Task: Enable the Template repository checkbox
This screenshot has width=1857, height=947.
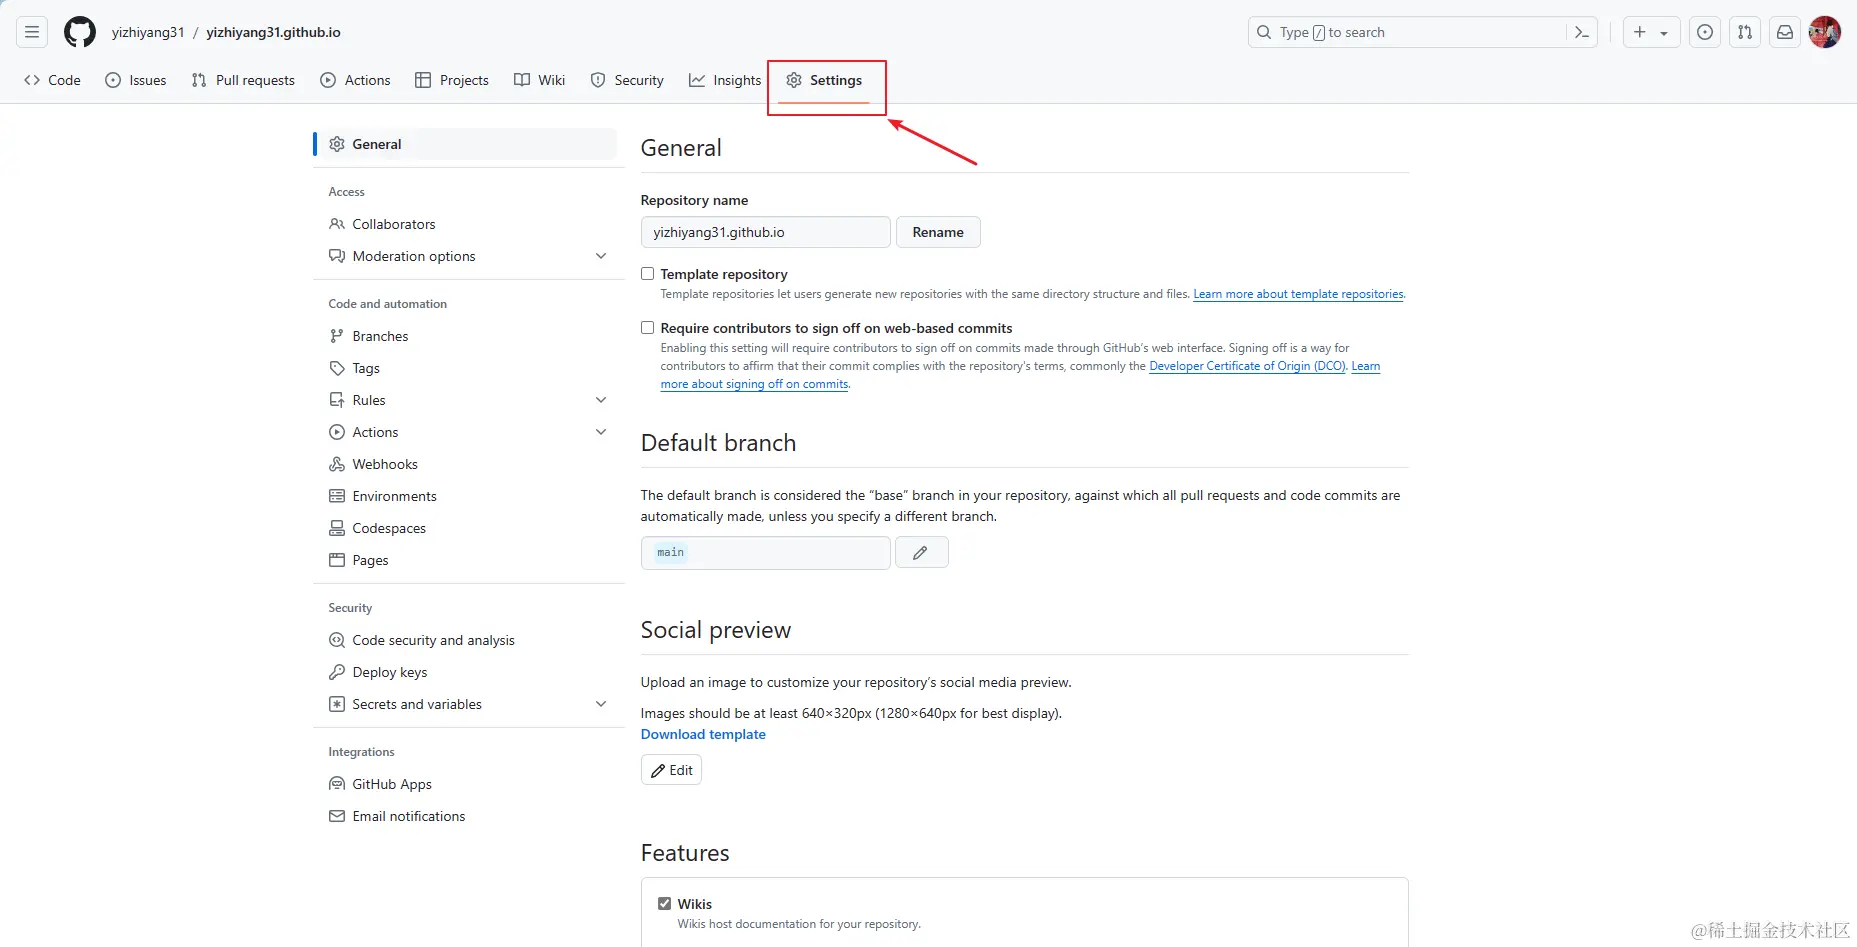Action: point(648,274)
